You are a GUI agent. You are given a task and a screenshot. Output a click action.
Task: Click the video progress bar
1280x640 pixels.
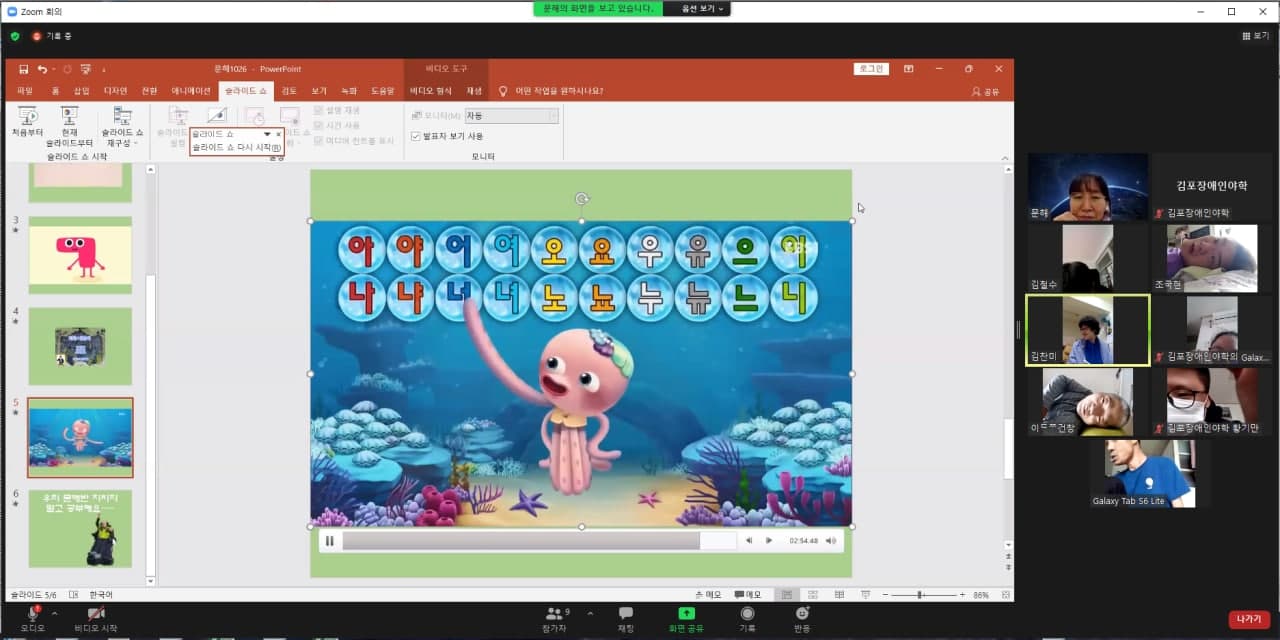pyautogui.click(x=539, y=541)
